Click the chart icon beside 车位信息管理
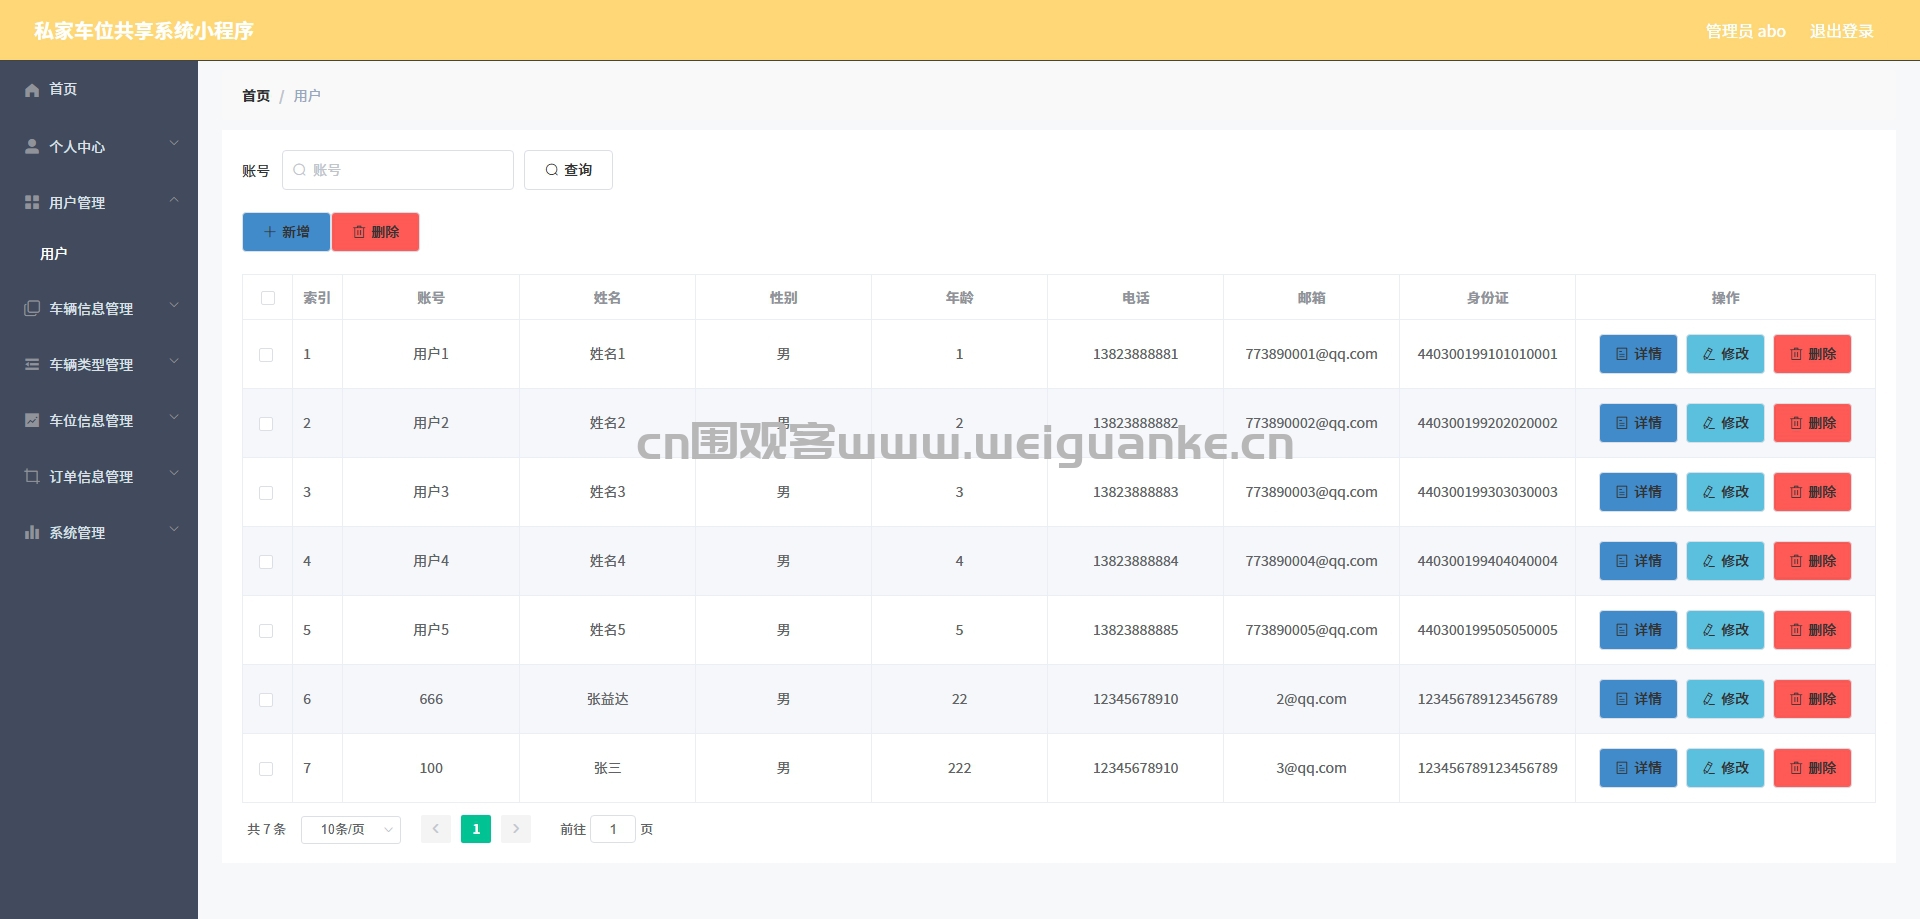 pos(32,421)
